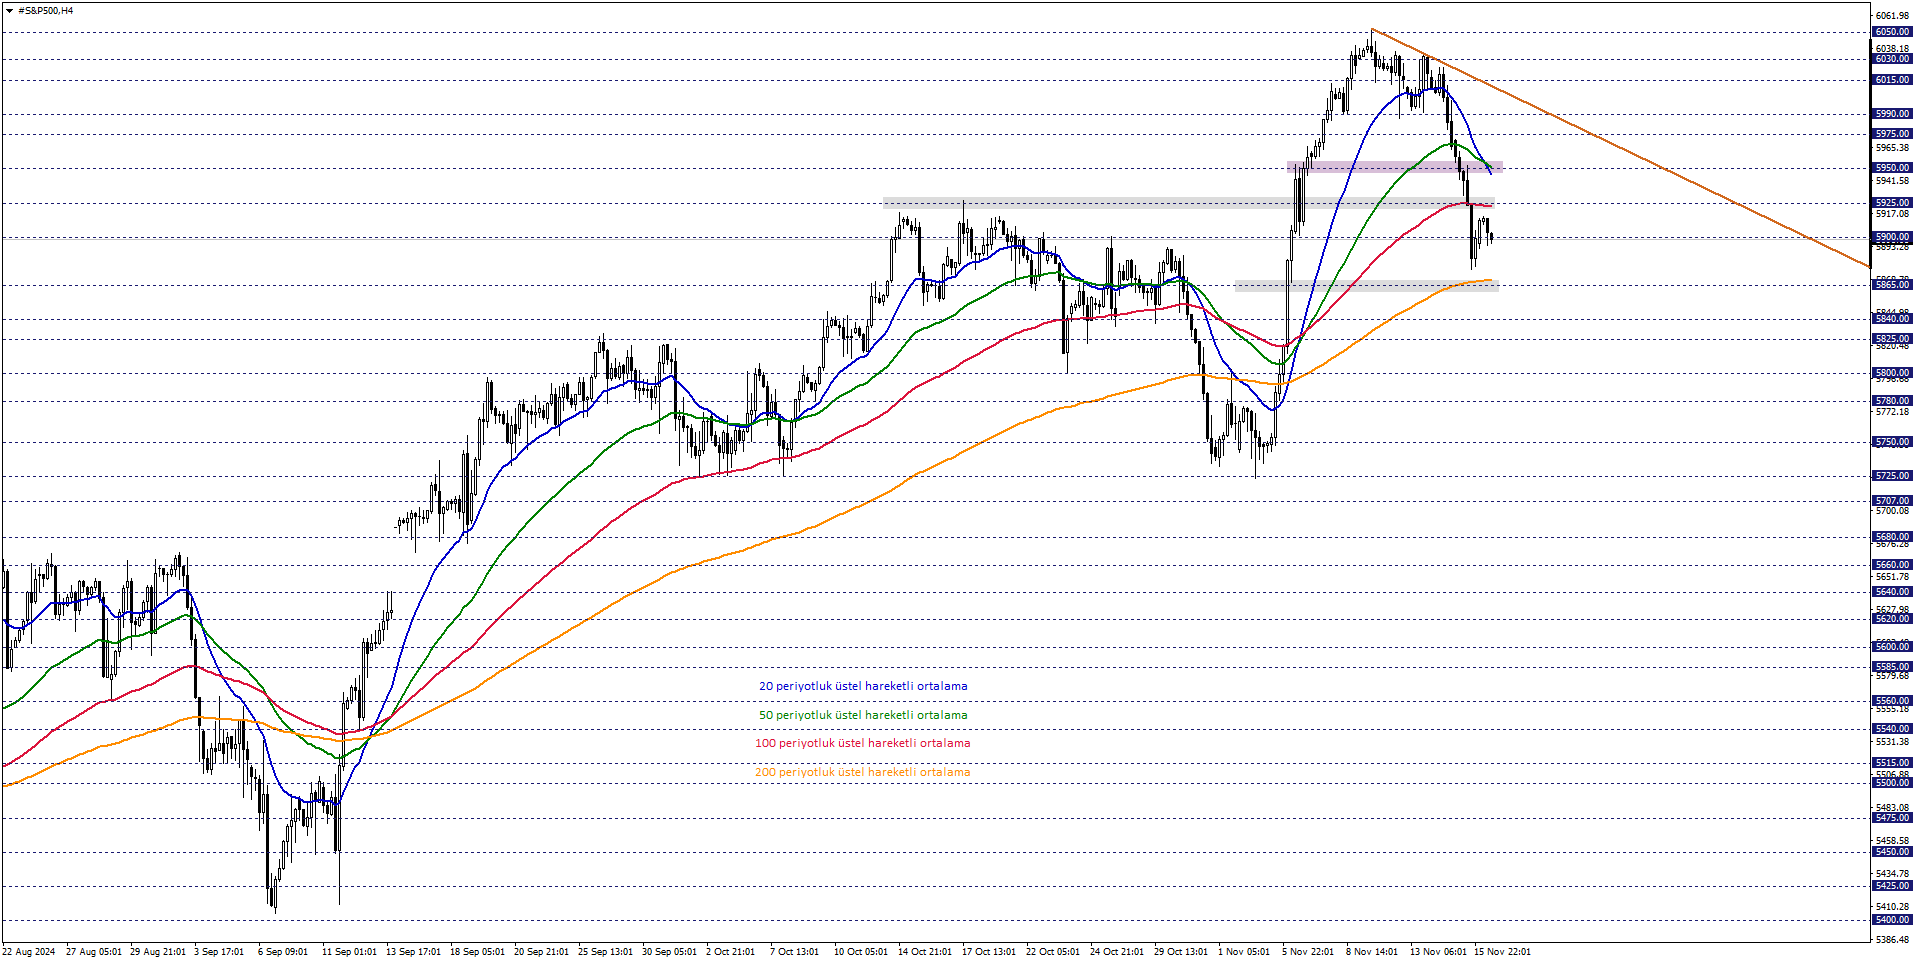Click the 22 Oct 05:01 time axis label
Image resolution: width=1916 pixels, height=963 pixels.
tap(1053, 952)
